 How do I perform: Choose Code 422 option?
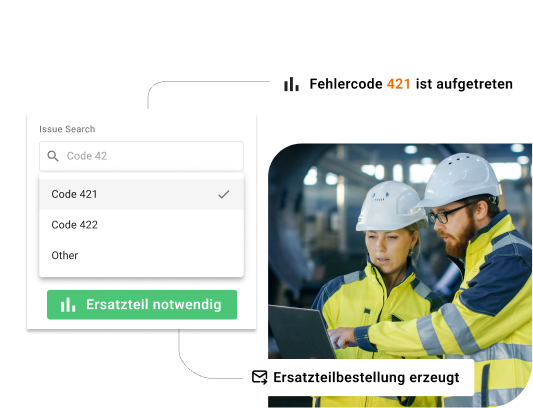click(141, 225)
